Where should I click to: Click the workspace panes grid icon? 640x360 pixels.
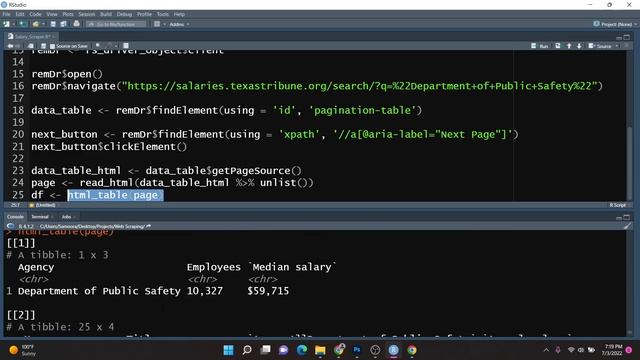tap(157, 24)
